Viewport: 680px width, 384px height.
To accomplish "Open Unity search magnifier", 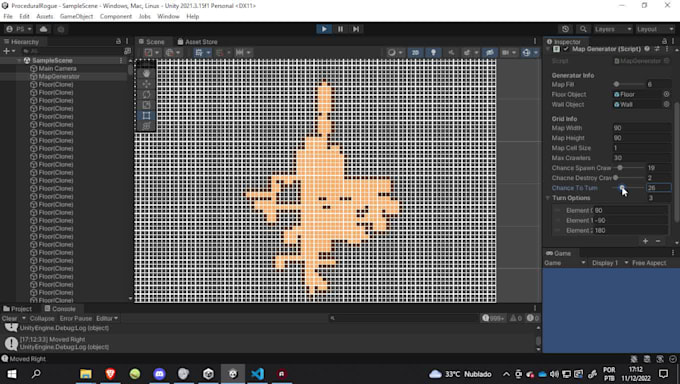I will pyautogui.click(x=583, y=29).
